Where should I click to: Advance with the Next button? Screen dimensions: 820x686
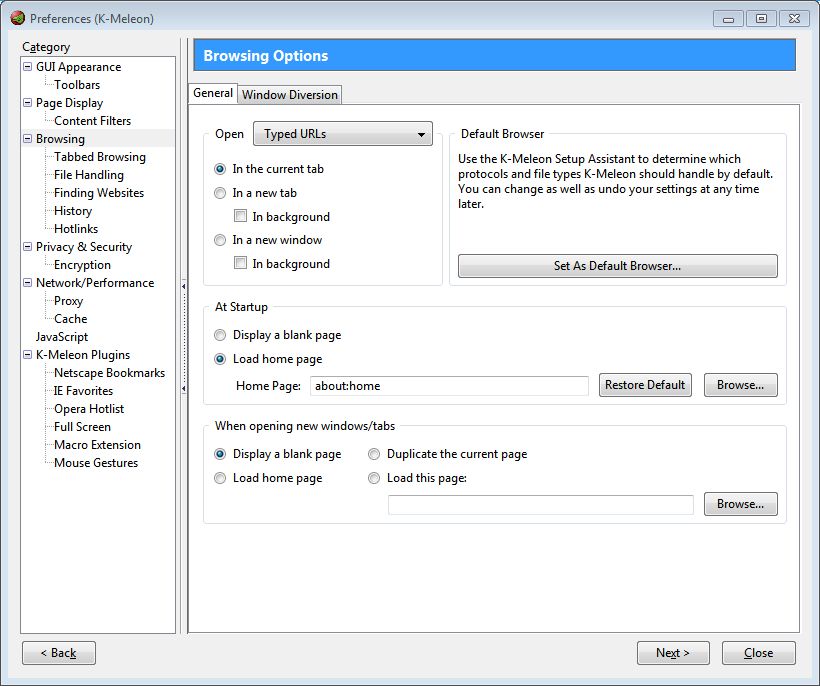pos(673,653)
